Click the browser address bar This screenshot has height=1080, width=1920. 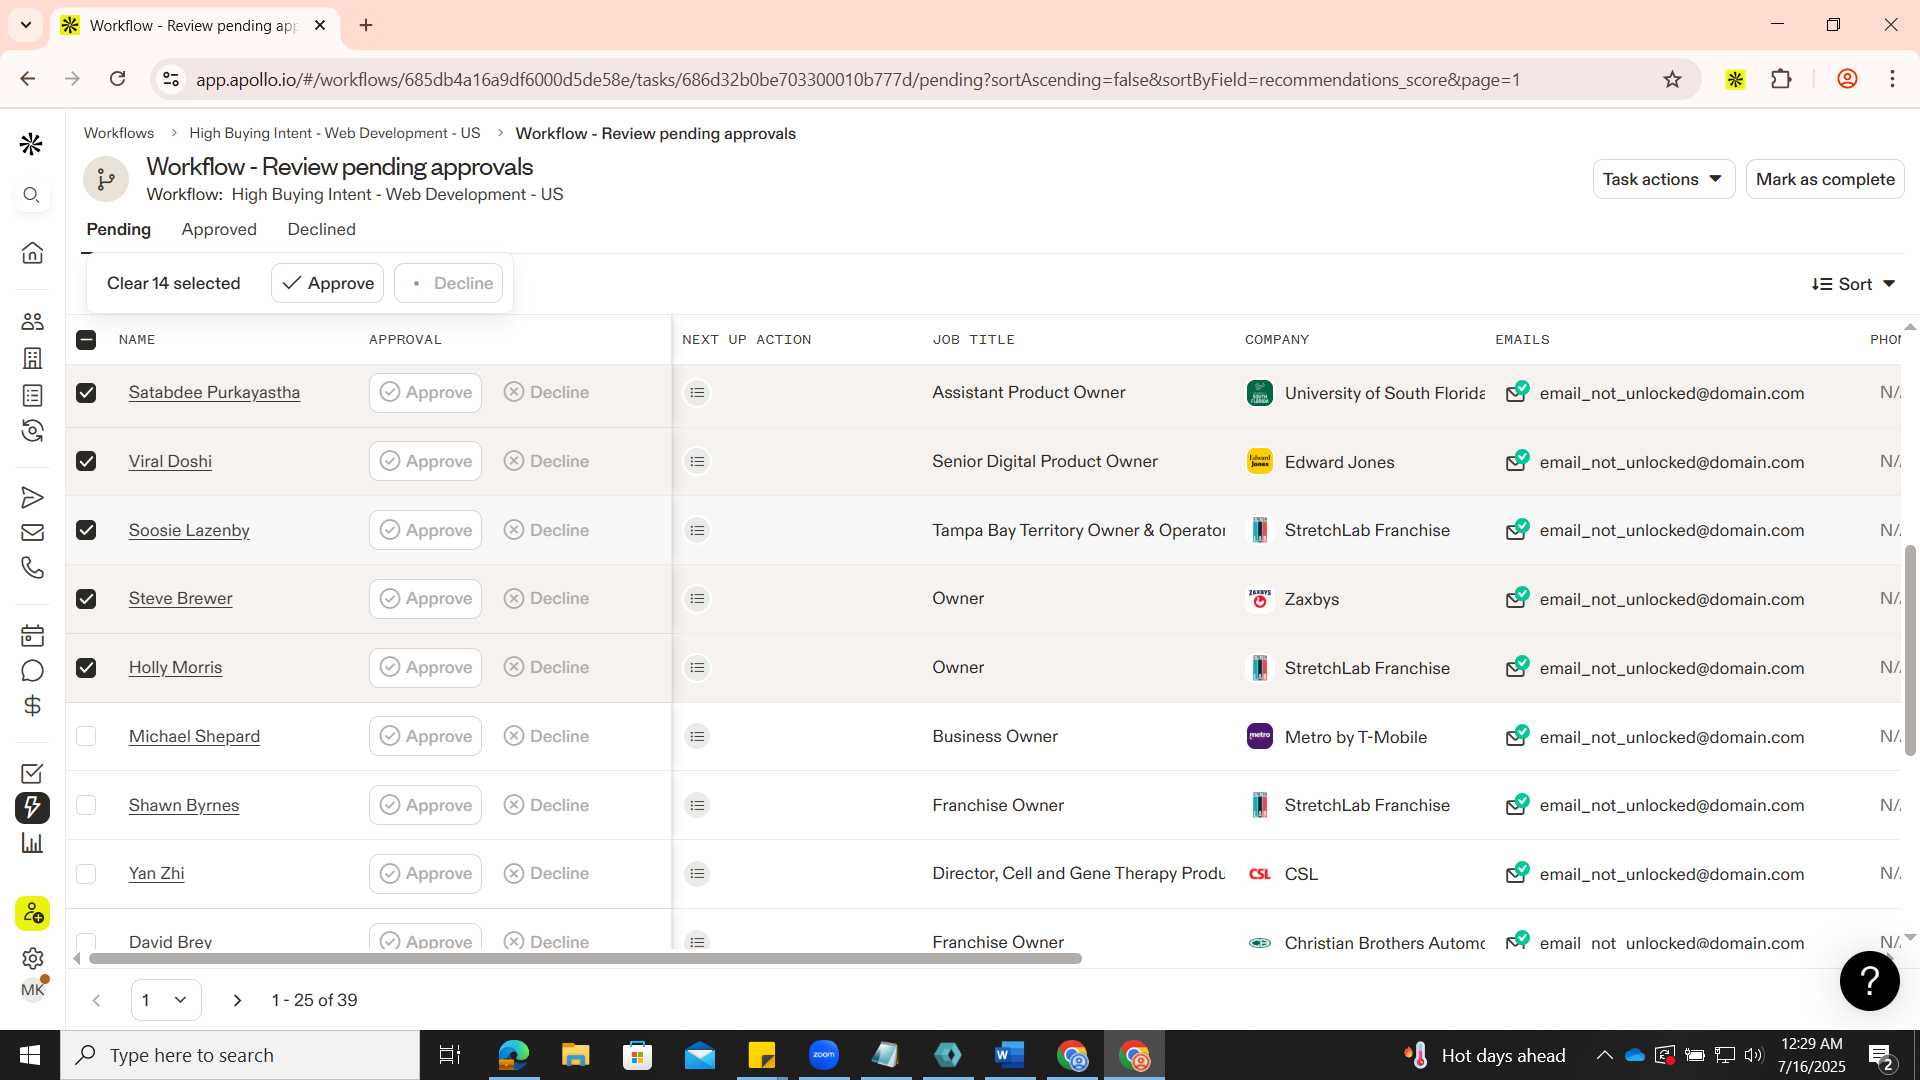[858, 79]
